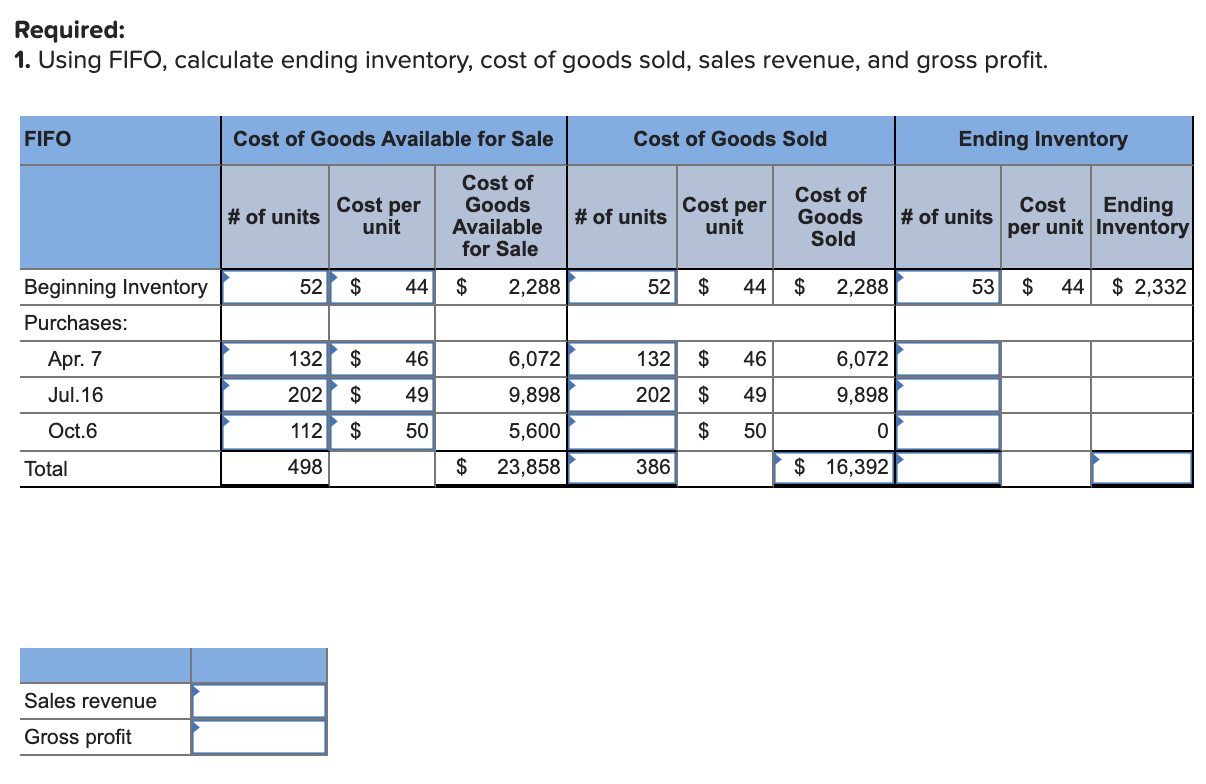
Task: Click Apr. 7 ending inventory cost per unit cell
Action: [1046, 359]
